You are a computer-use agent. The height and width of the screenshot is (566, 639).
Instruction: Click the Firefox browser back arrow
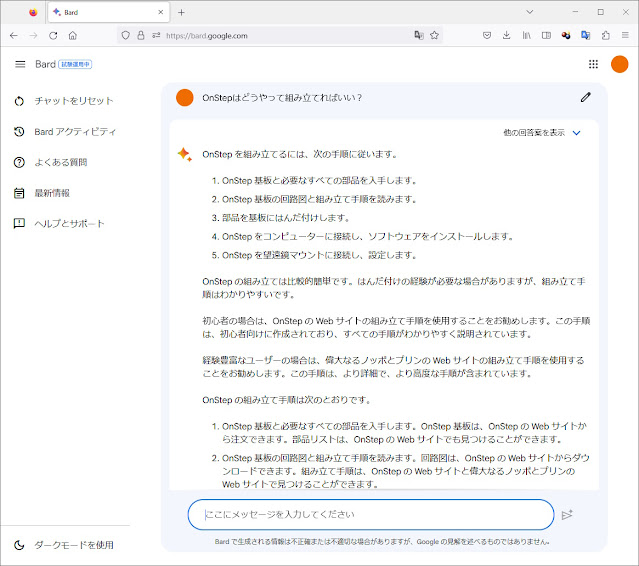pos(13,35)
